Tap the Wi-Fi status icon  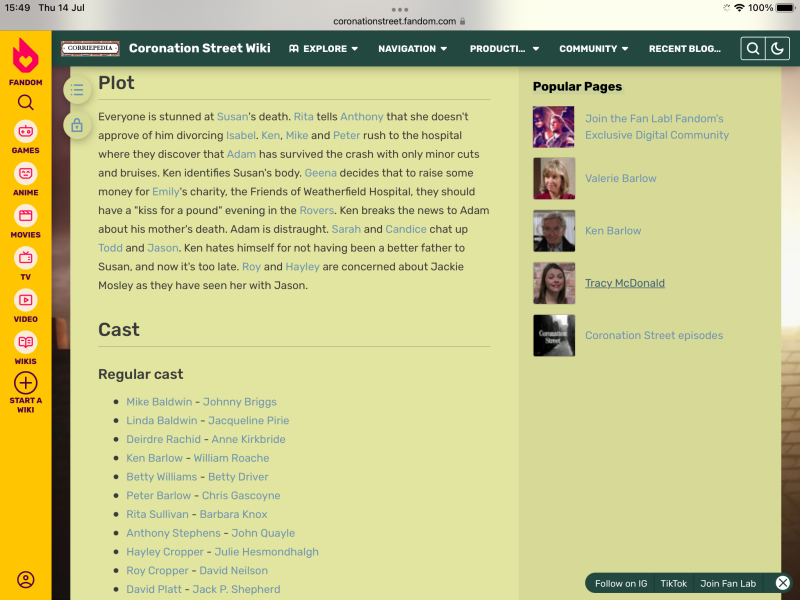coord(739,8)
